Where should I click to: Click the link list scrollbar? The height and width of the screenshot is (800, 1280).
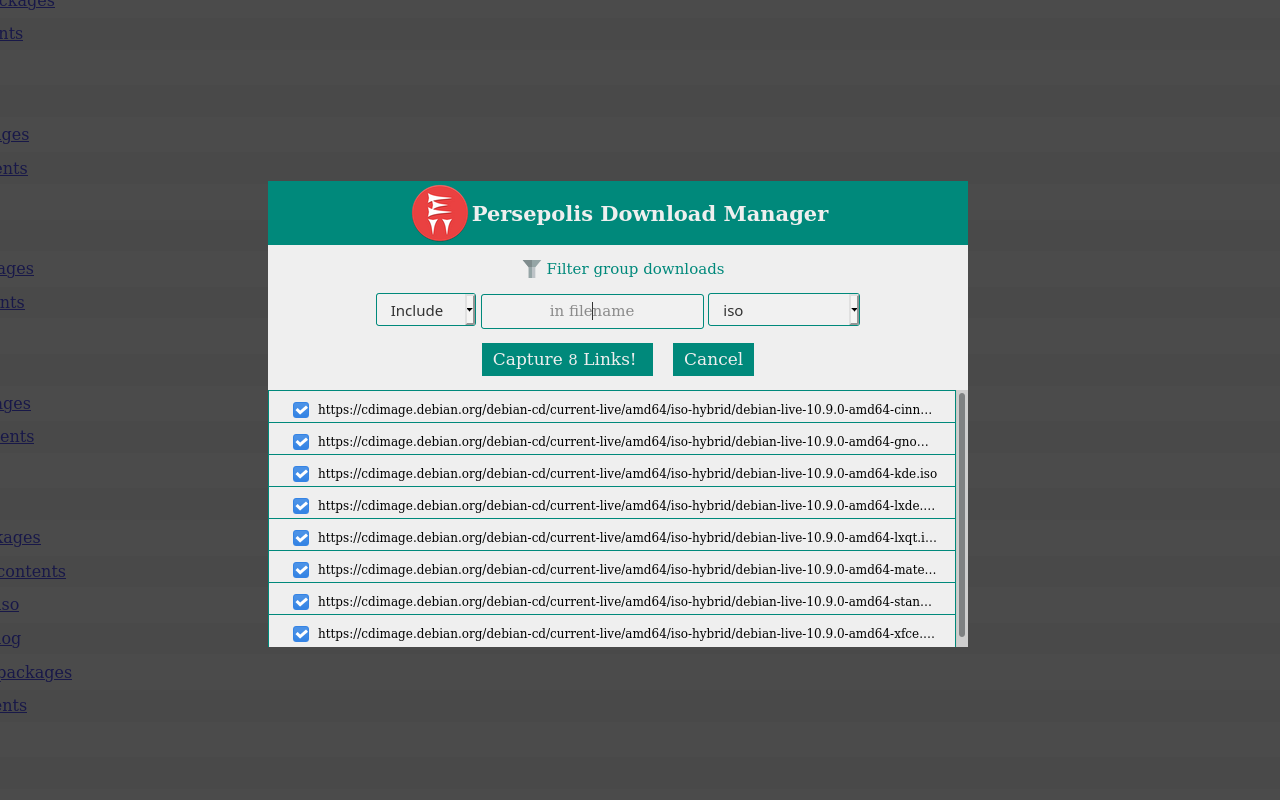[961, 520]
